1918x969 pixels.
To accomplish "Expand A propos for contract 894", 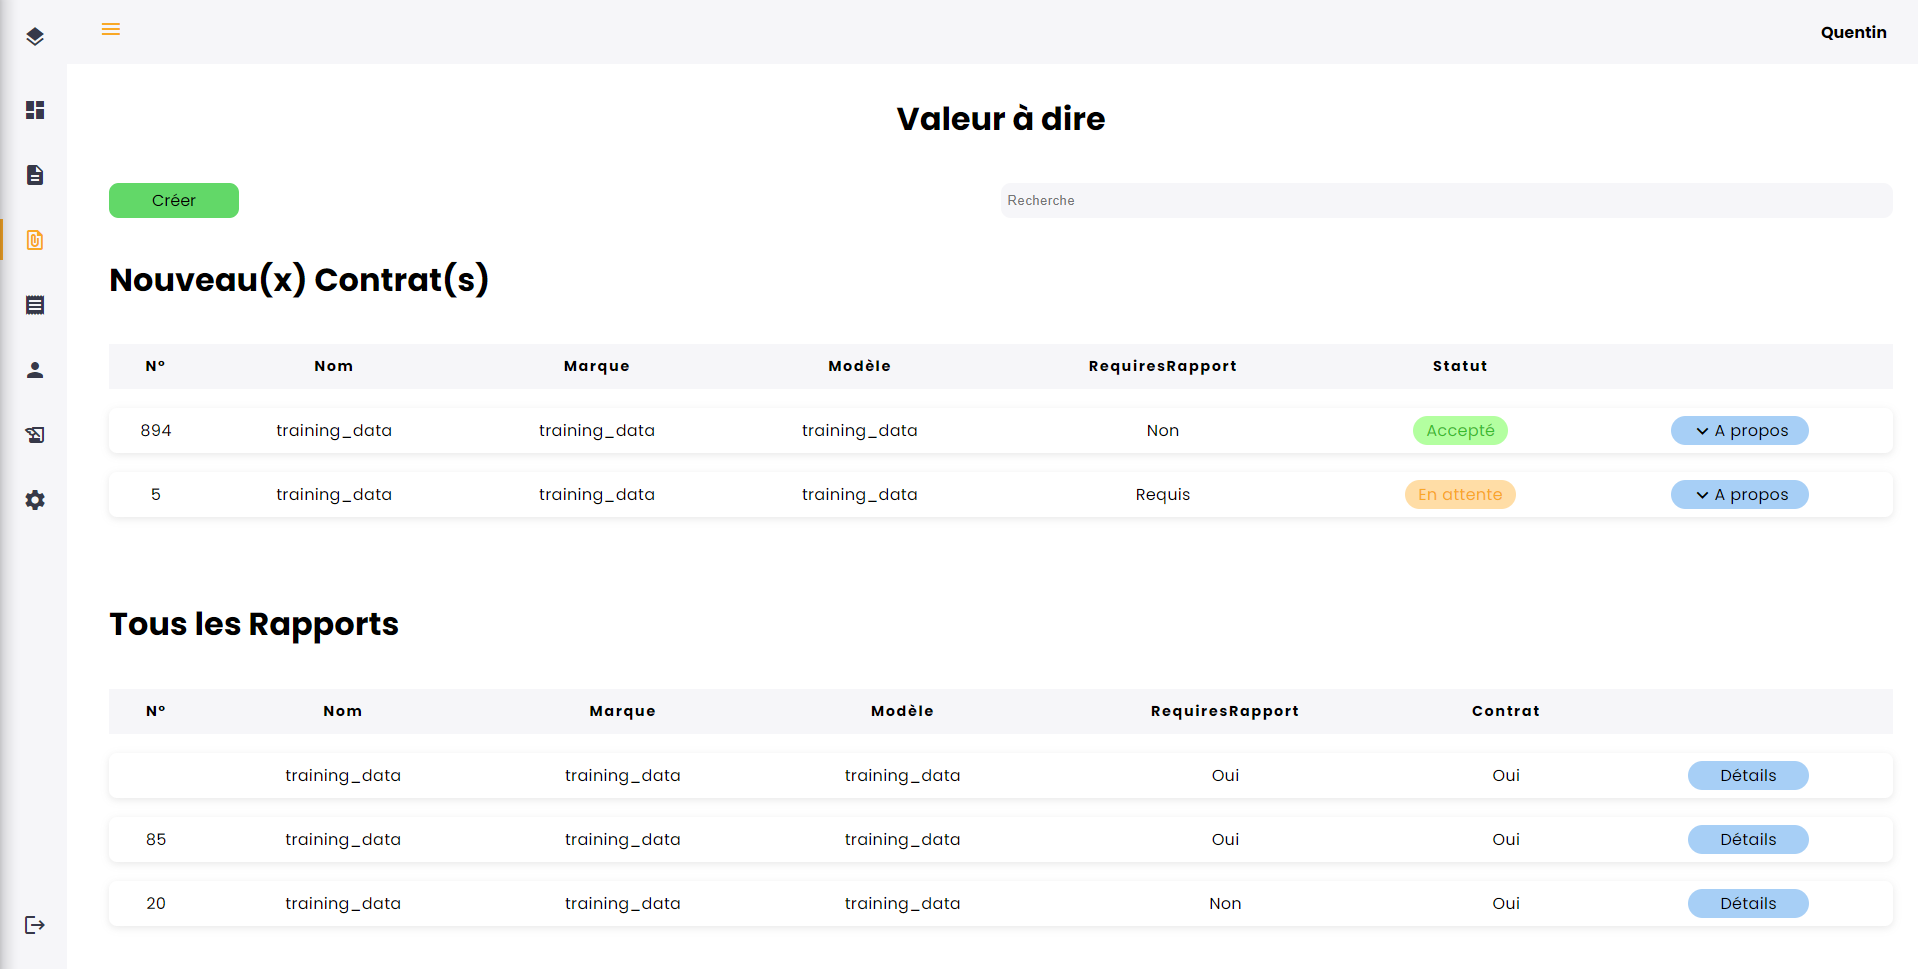I will [1739, 431].
